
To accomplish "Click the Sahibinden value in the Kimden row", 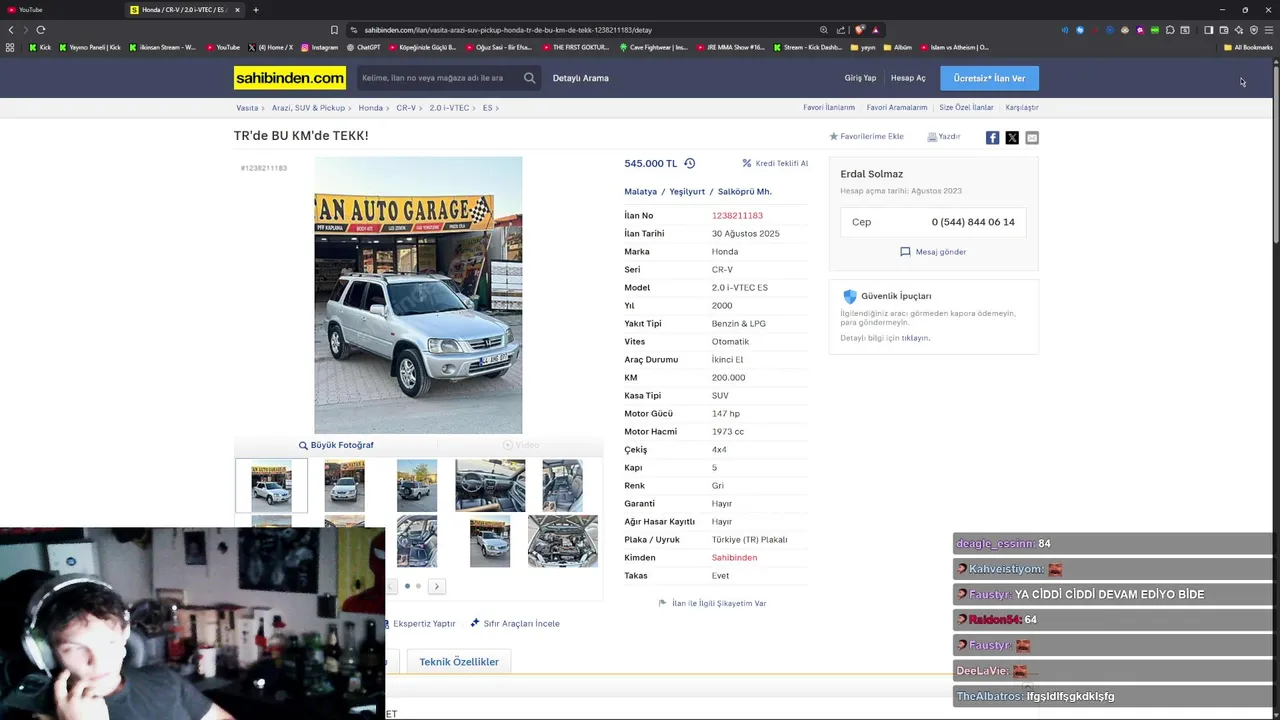I will (734, 558).
